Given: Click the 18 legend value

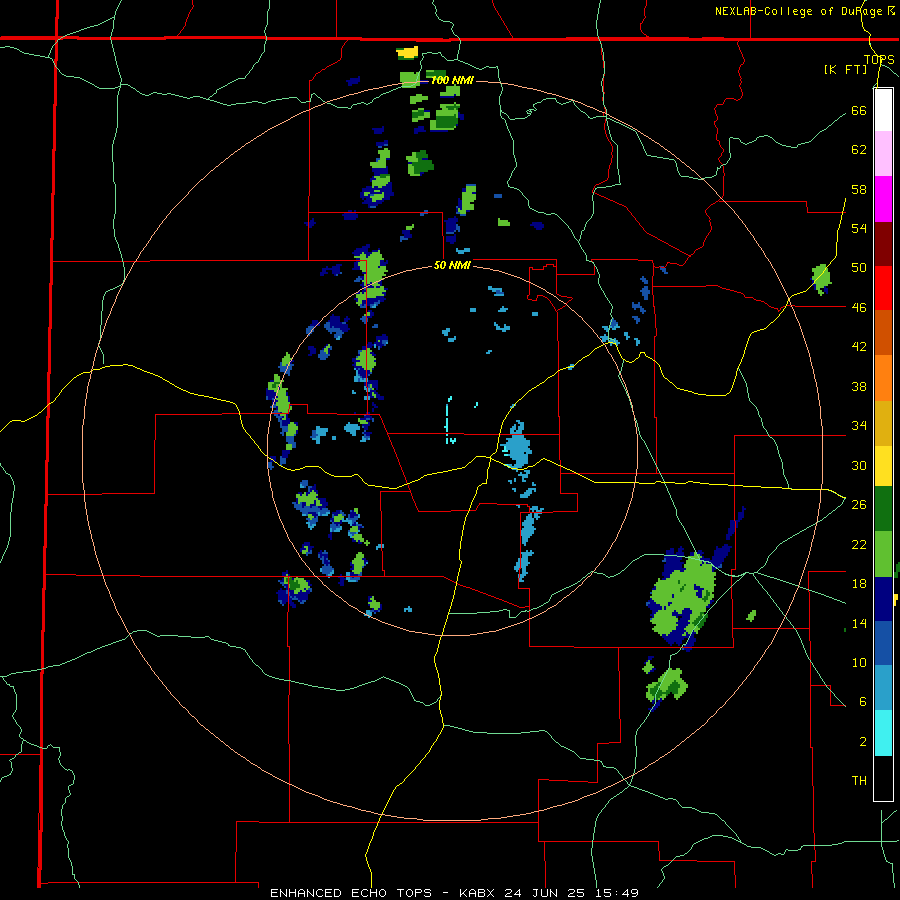Looking at the screenshot, I should [859, 584].
